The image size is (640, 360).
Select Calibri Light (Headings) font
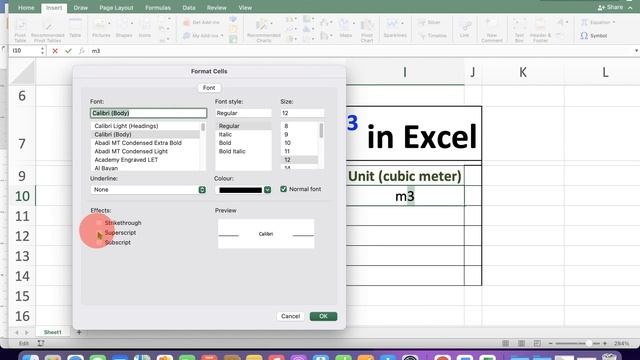(x=127, y=126)
